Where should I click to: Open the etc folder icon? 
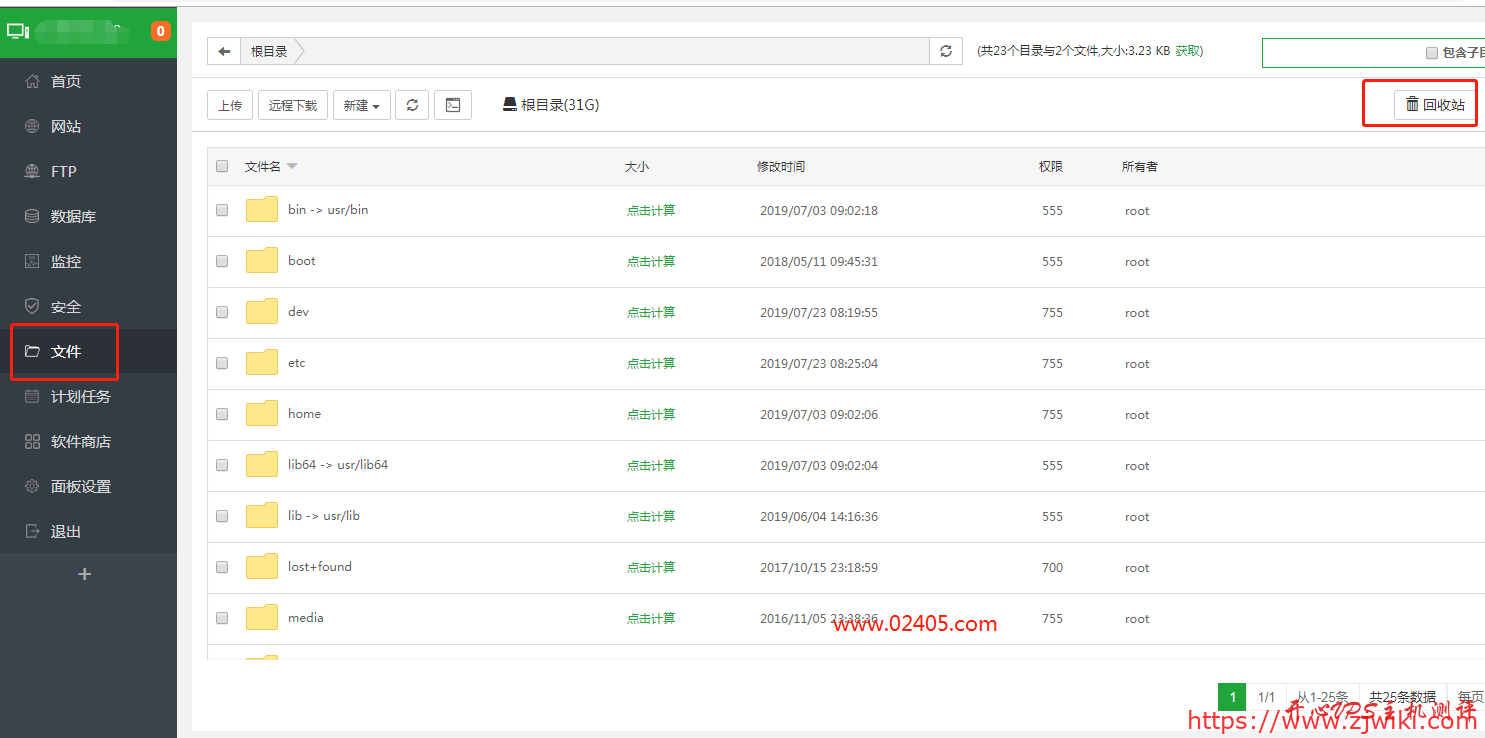pos(262,363)
